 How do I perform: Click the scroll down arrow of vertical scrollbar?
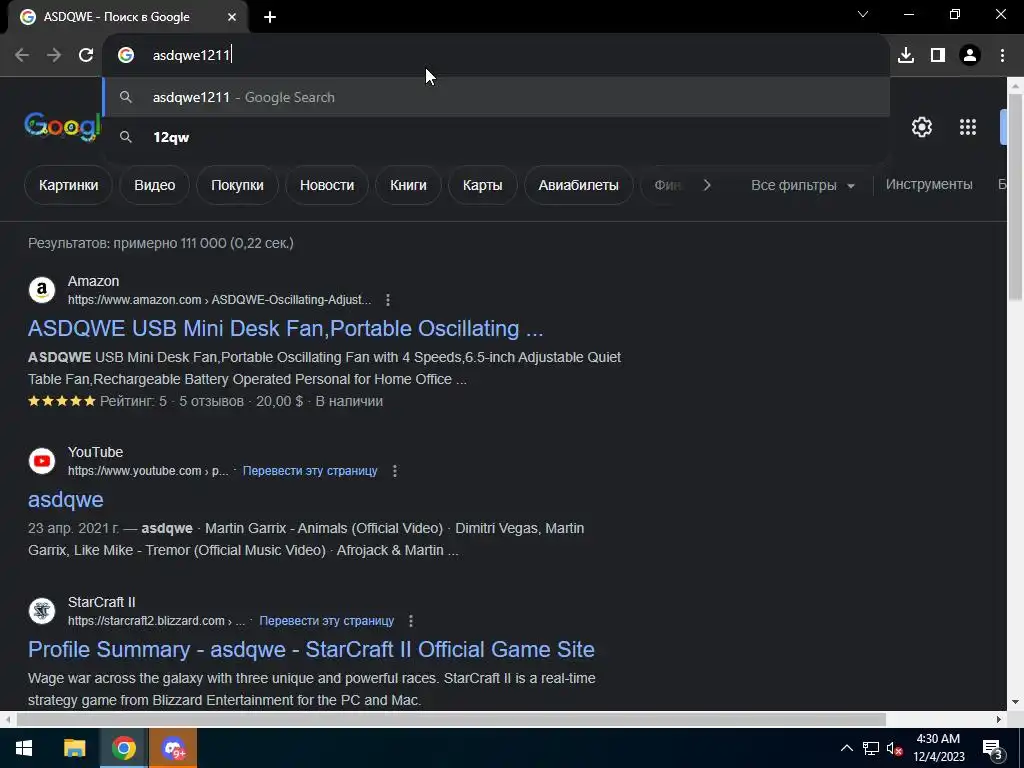pyautogui.click(x=1015, y=703)
